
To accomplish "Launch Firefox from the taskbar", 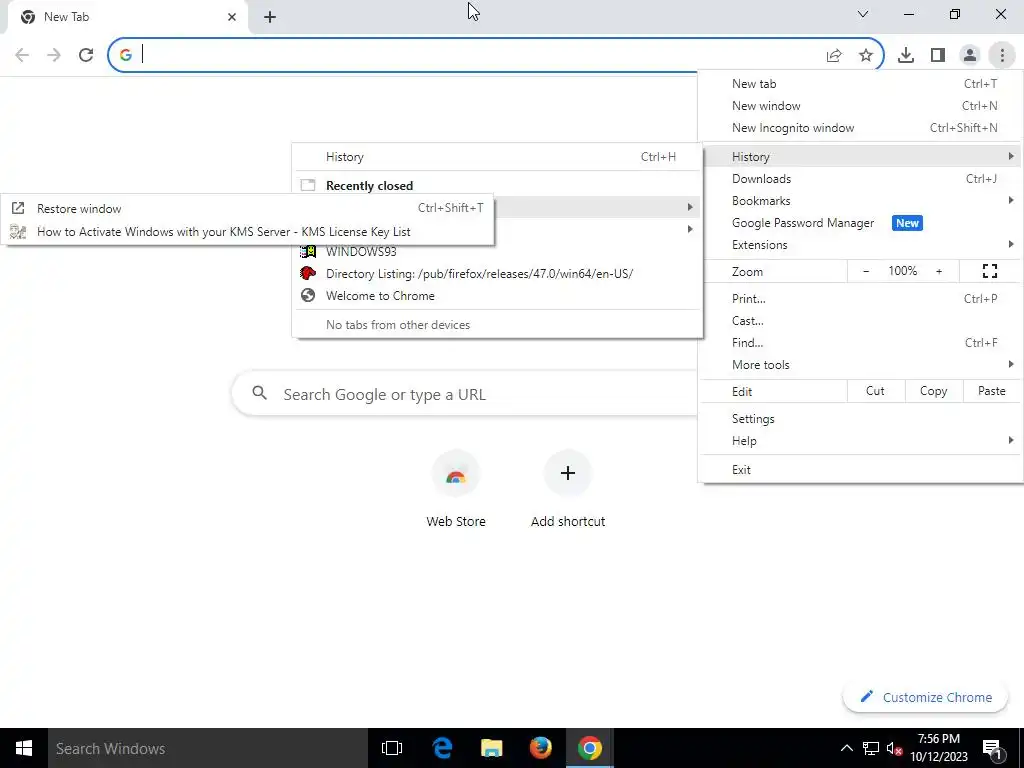I will 540,748.
